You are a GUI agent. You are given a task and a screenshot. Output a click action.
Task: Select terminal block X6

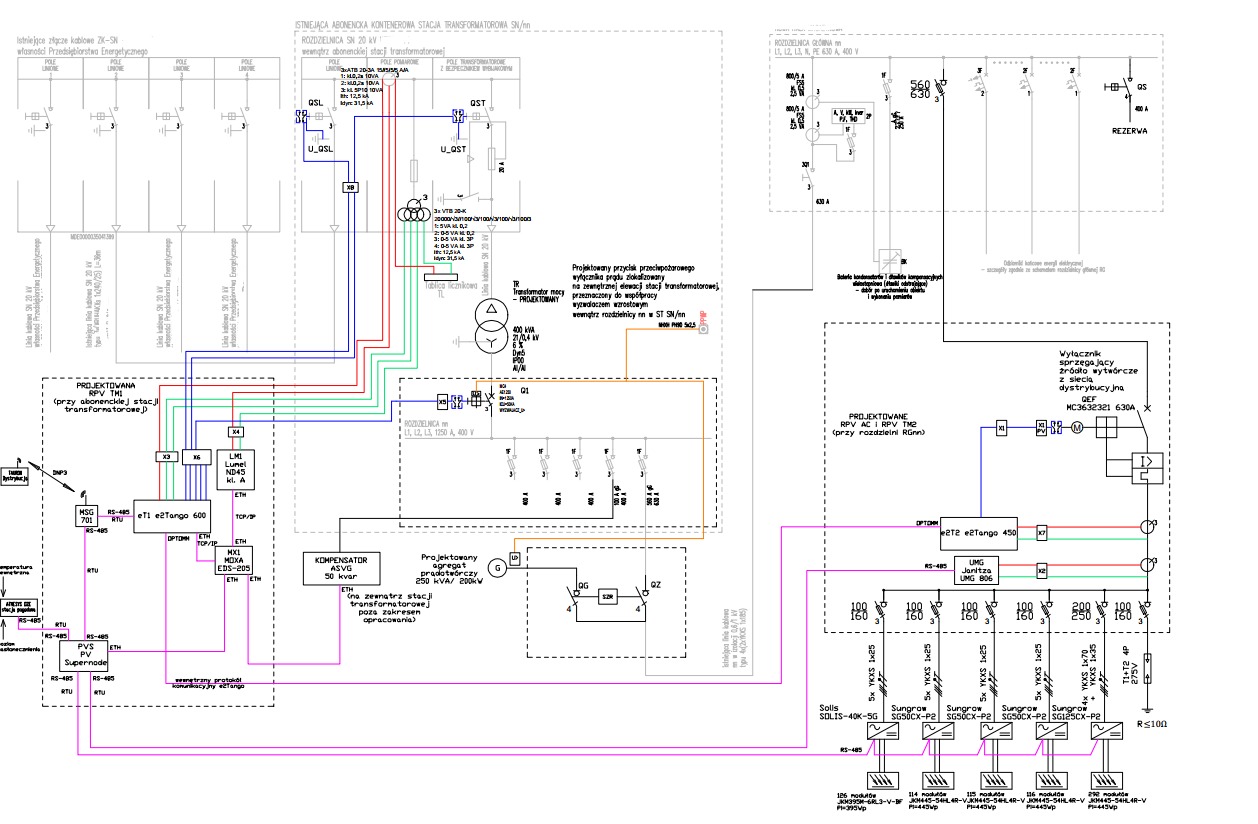198,457
